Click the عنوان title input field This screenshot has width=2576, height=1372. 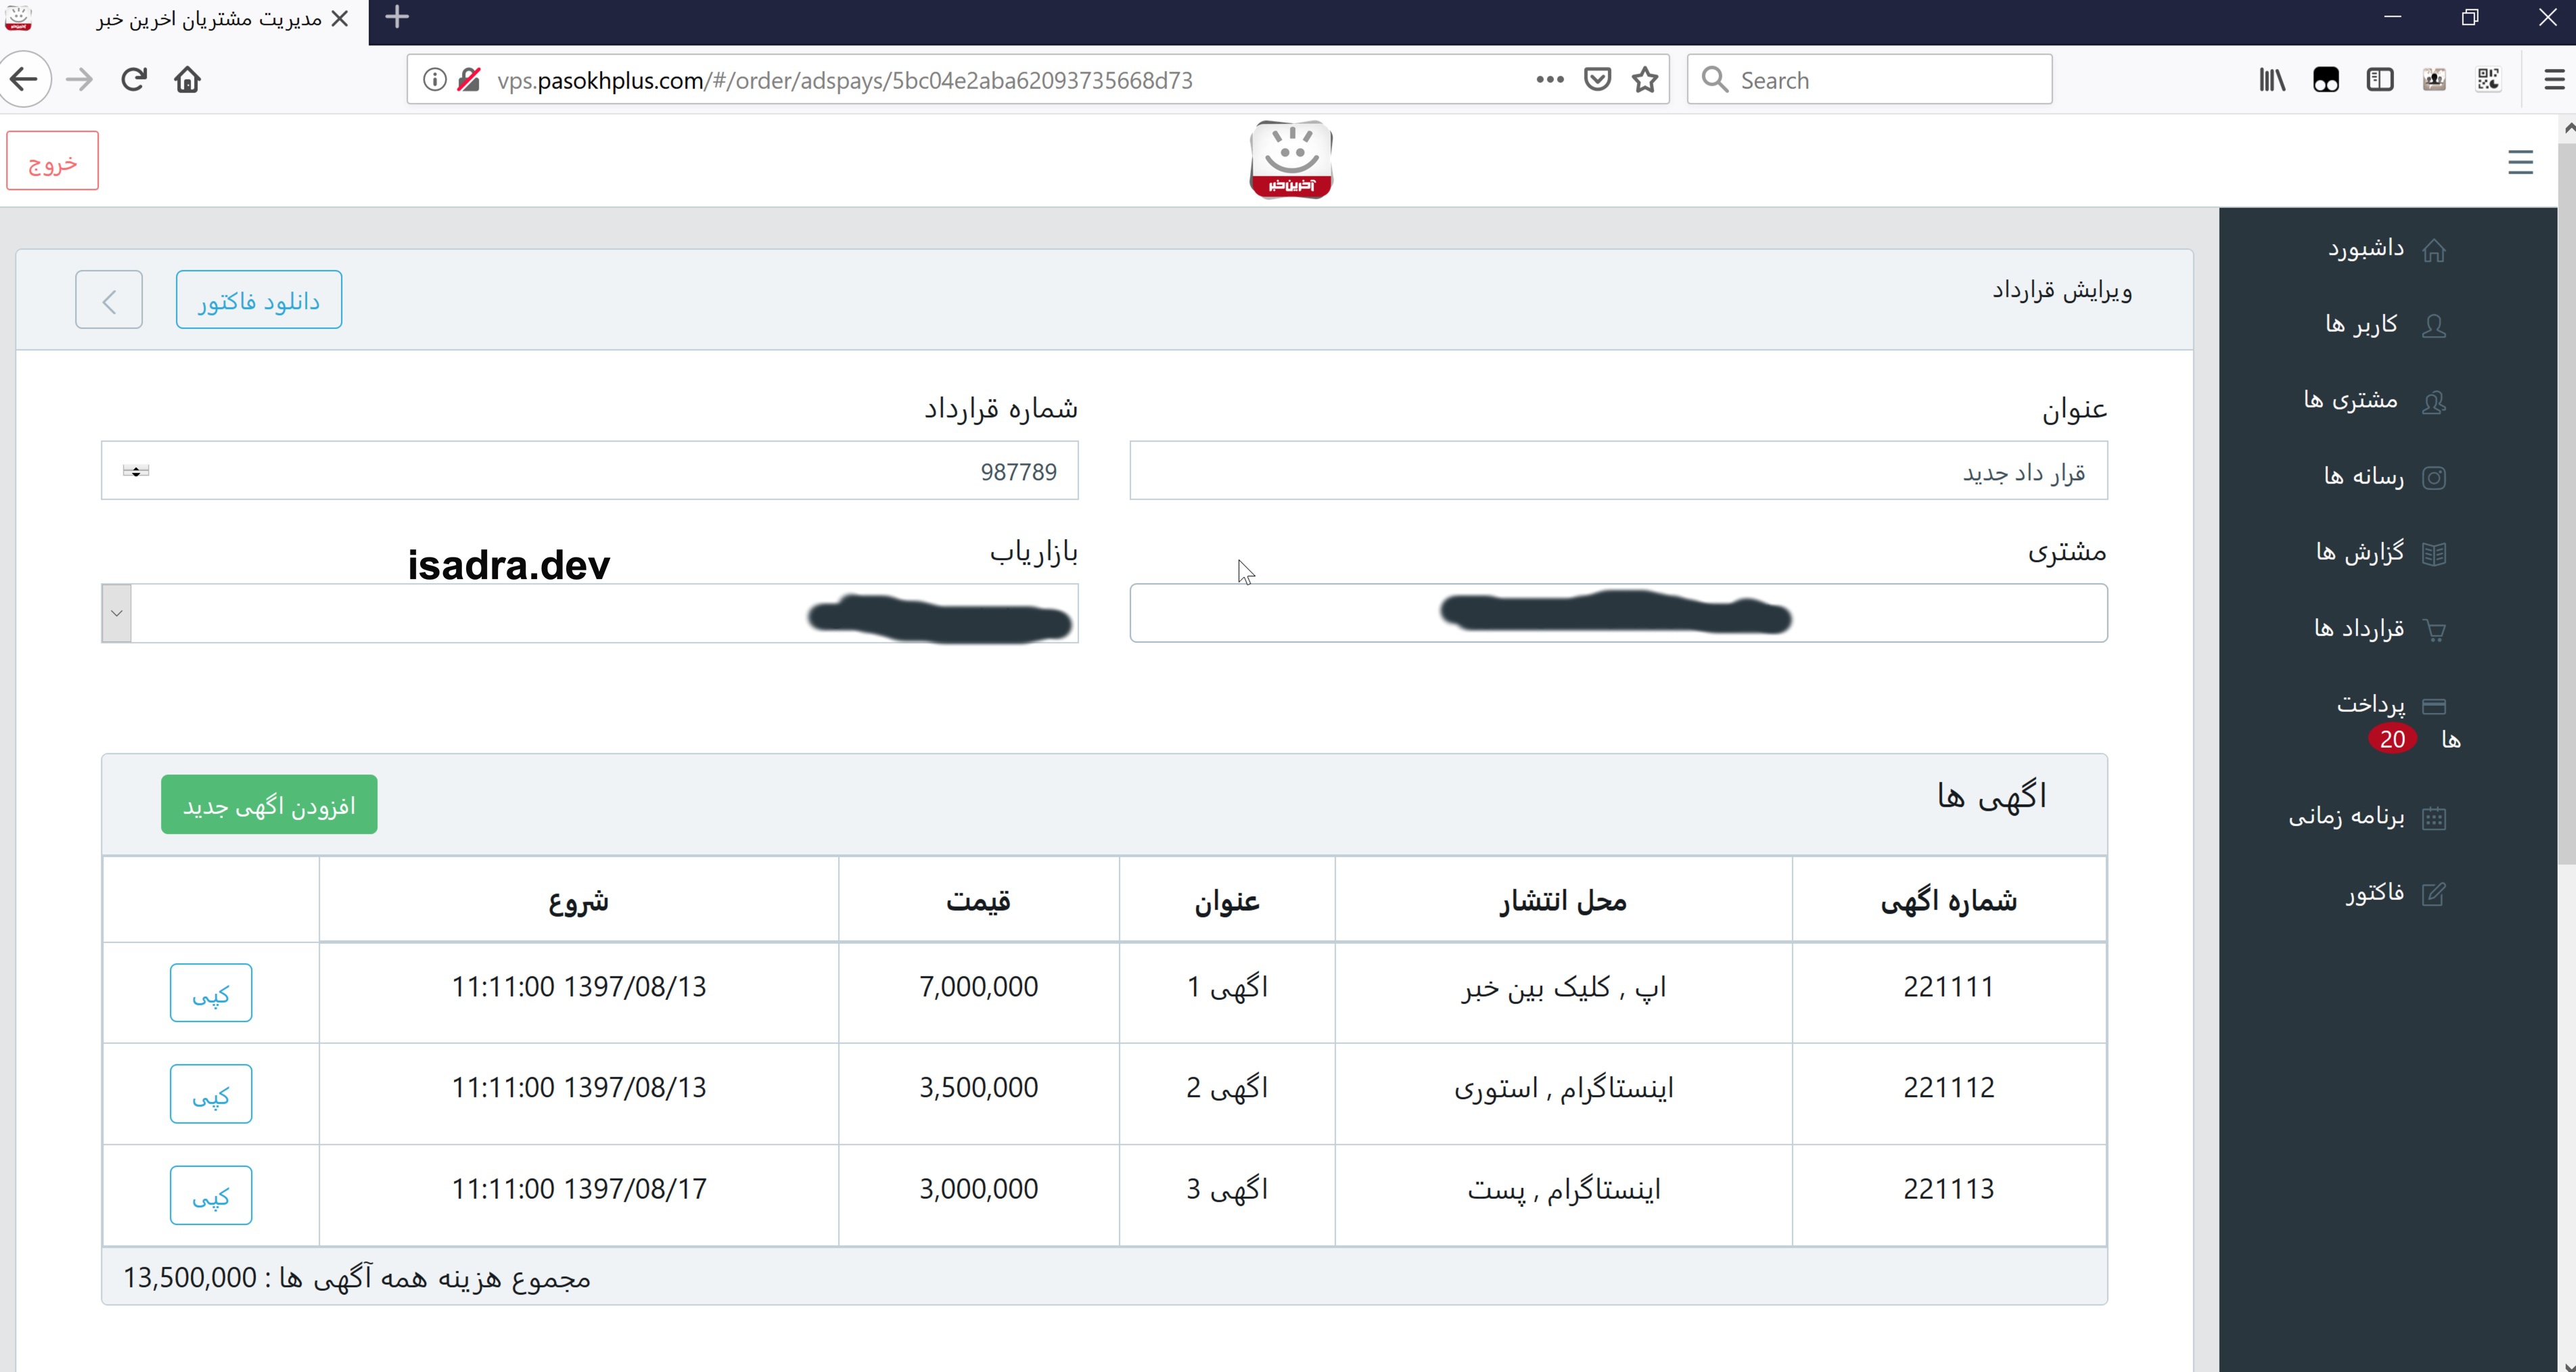[1618, 471]
